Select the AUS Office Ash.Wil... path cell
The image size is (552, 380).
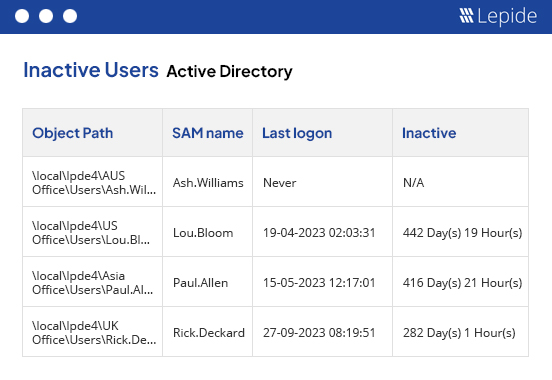93,182
